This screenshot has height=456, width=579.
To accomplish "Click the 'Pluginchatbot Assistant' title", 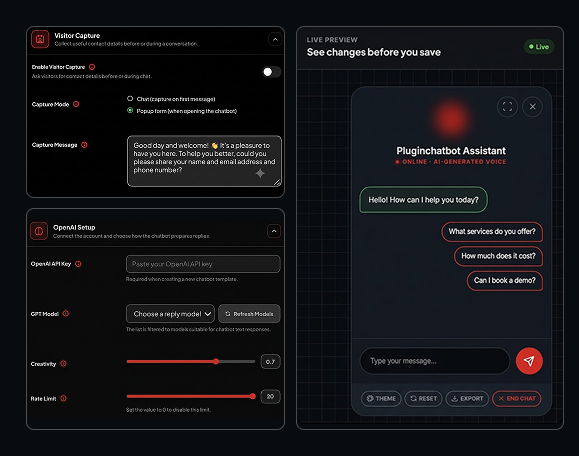I will (451, 151).
